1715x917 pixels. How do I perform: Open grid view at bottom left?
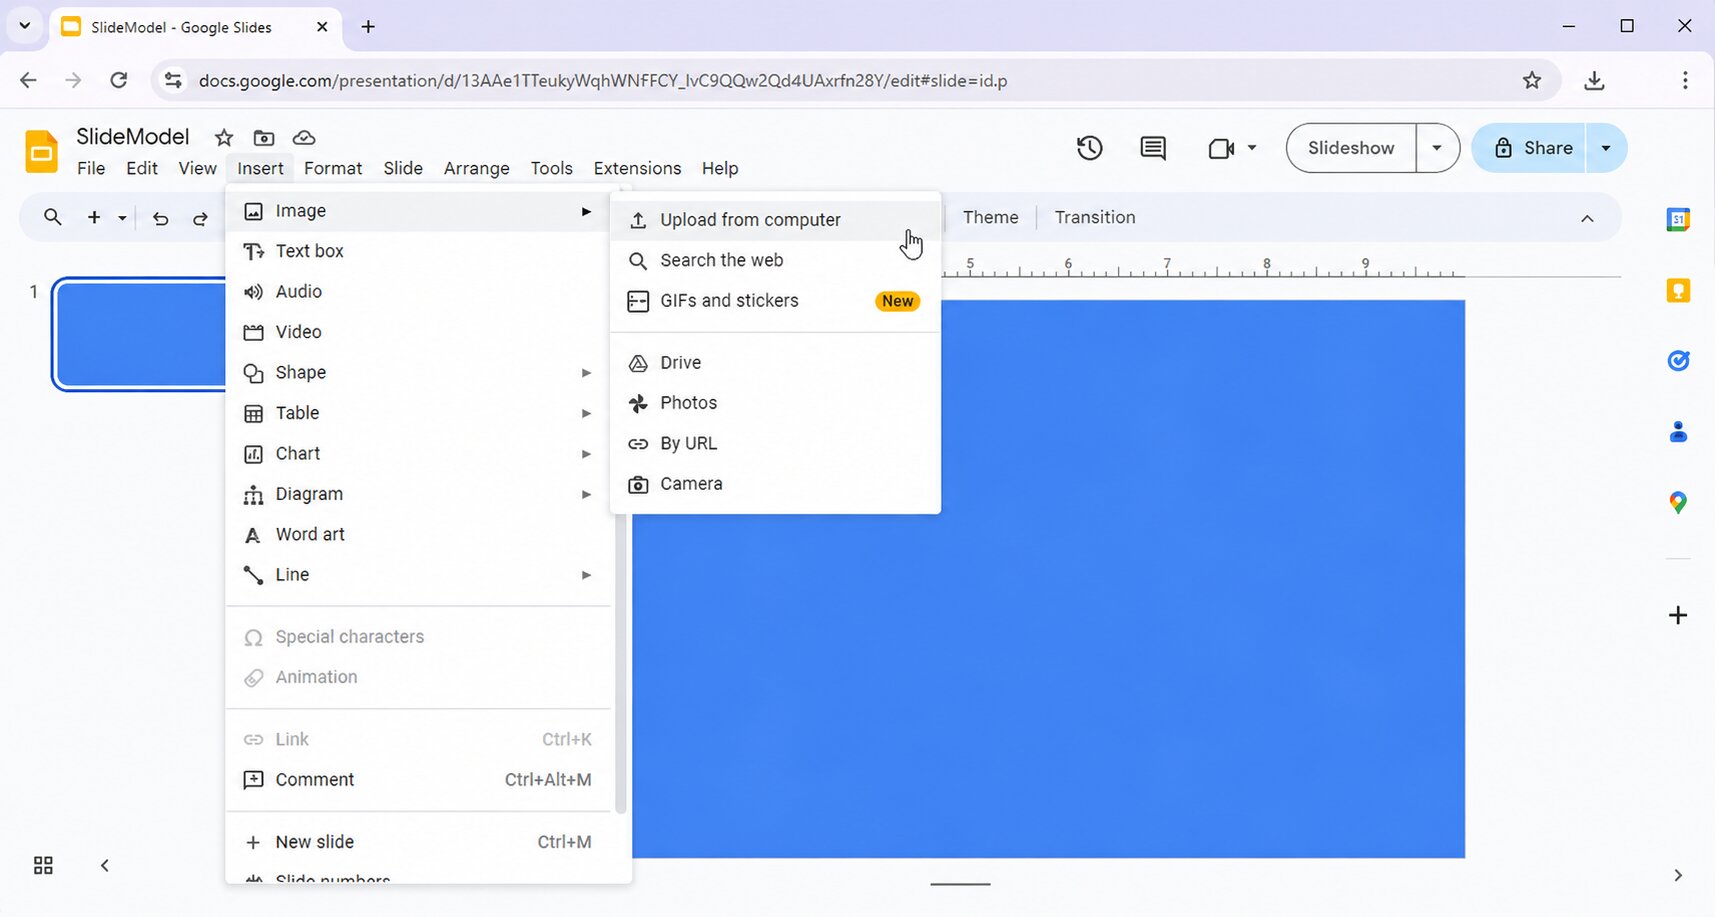pyautogui.click(x=43, y=865)
